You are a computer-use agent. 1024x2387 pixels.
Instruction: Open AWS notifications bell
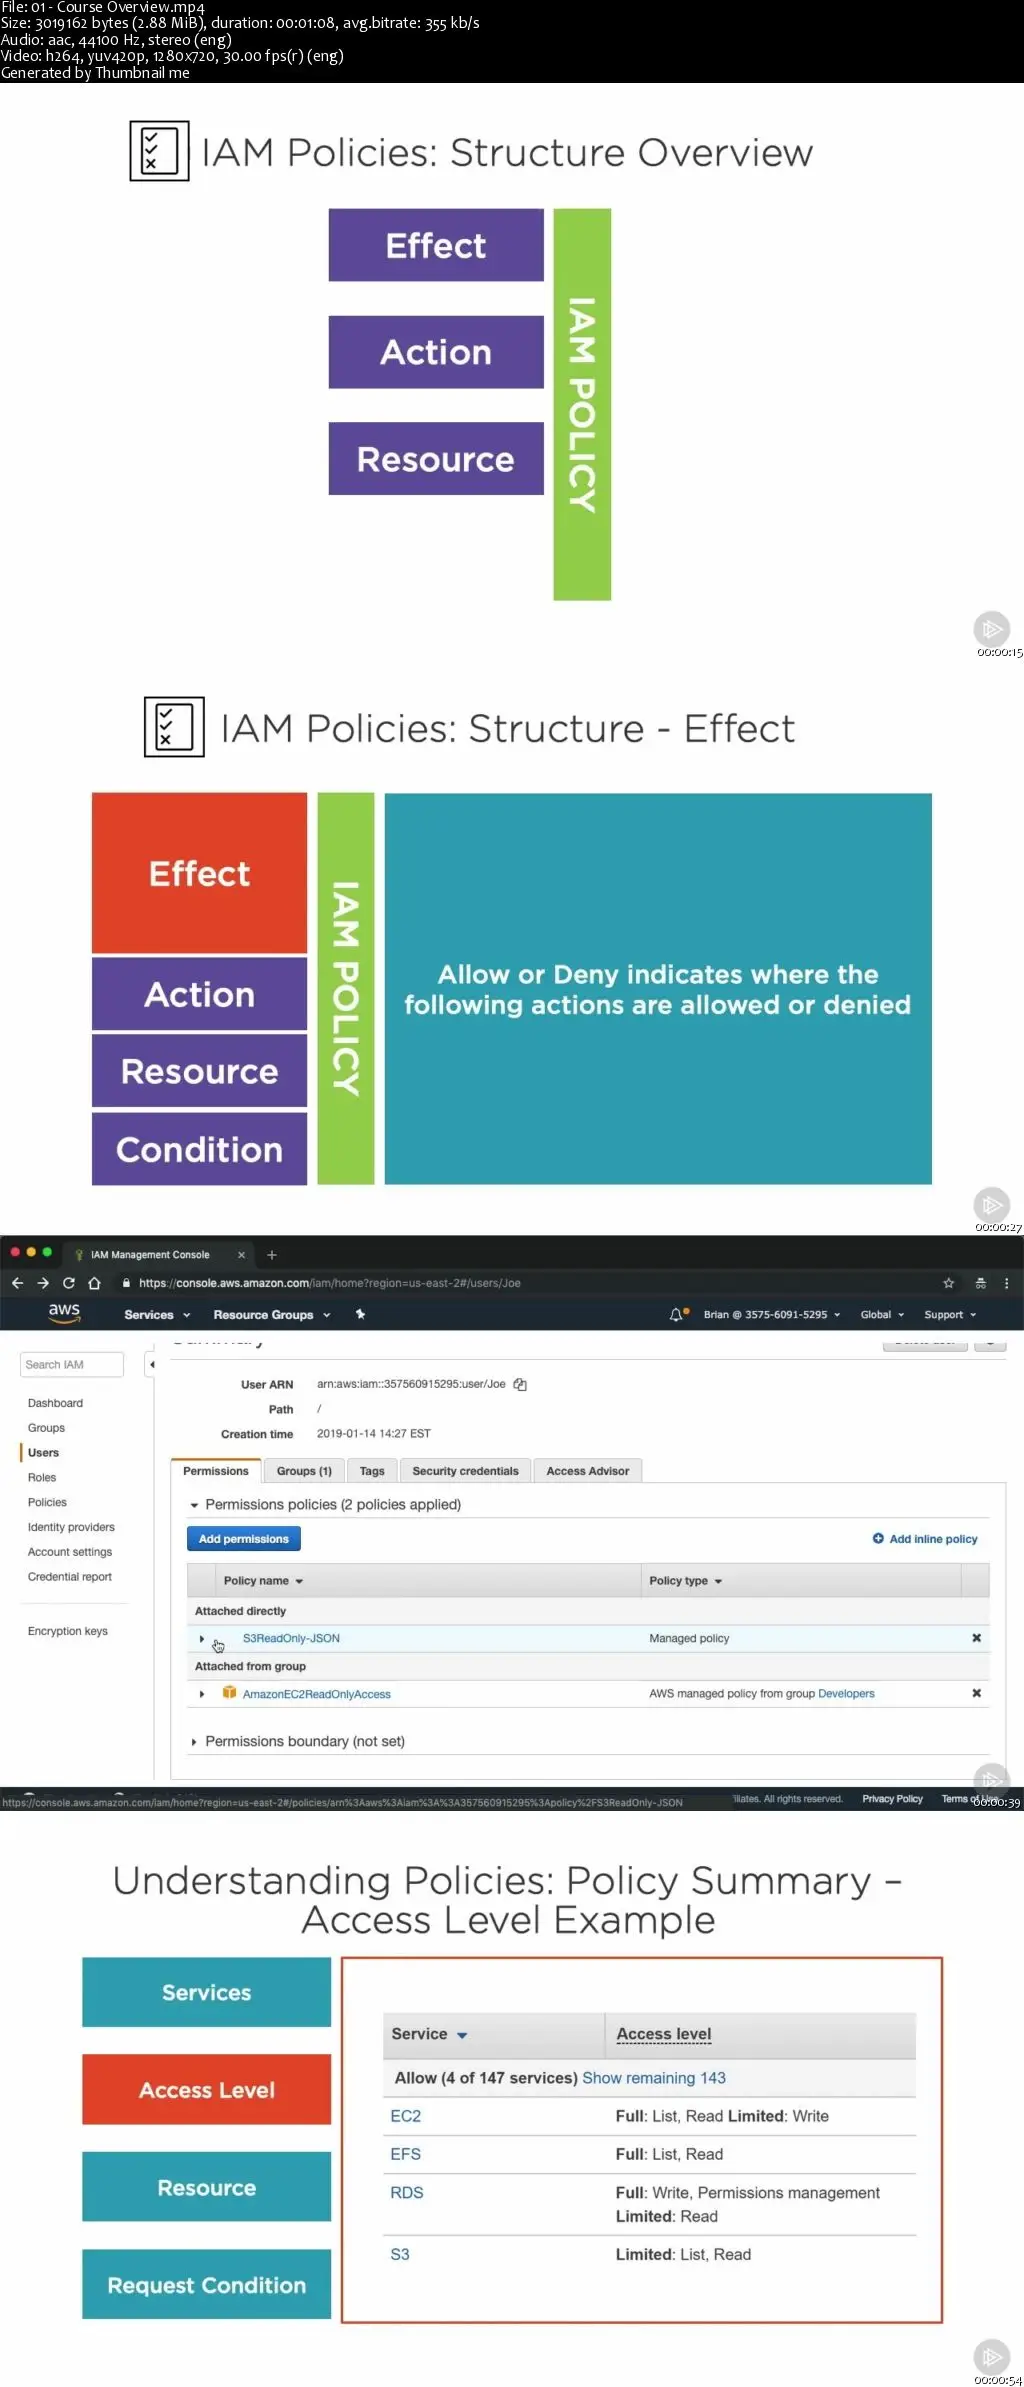(x=678, y=1314)
